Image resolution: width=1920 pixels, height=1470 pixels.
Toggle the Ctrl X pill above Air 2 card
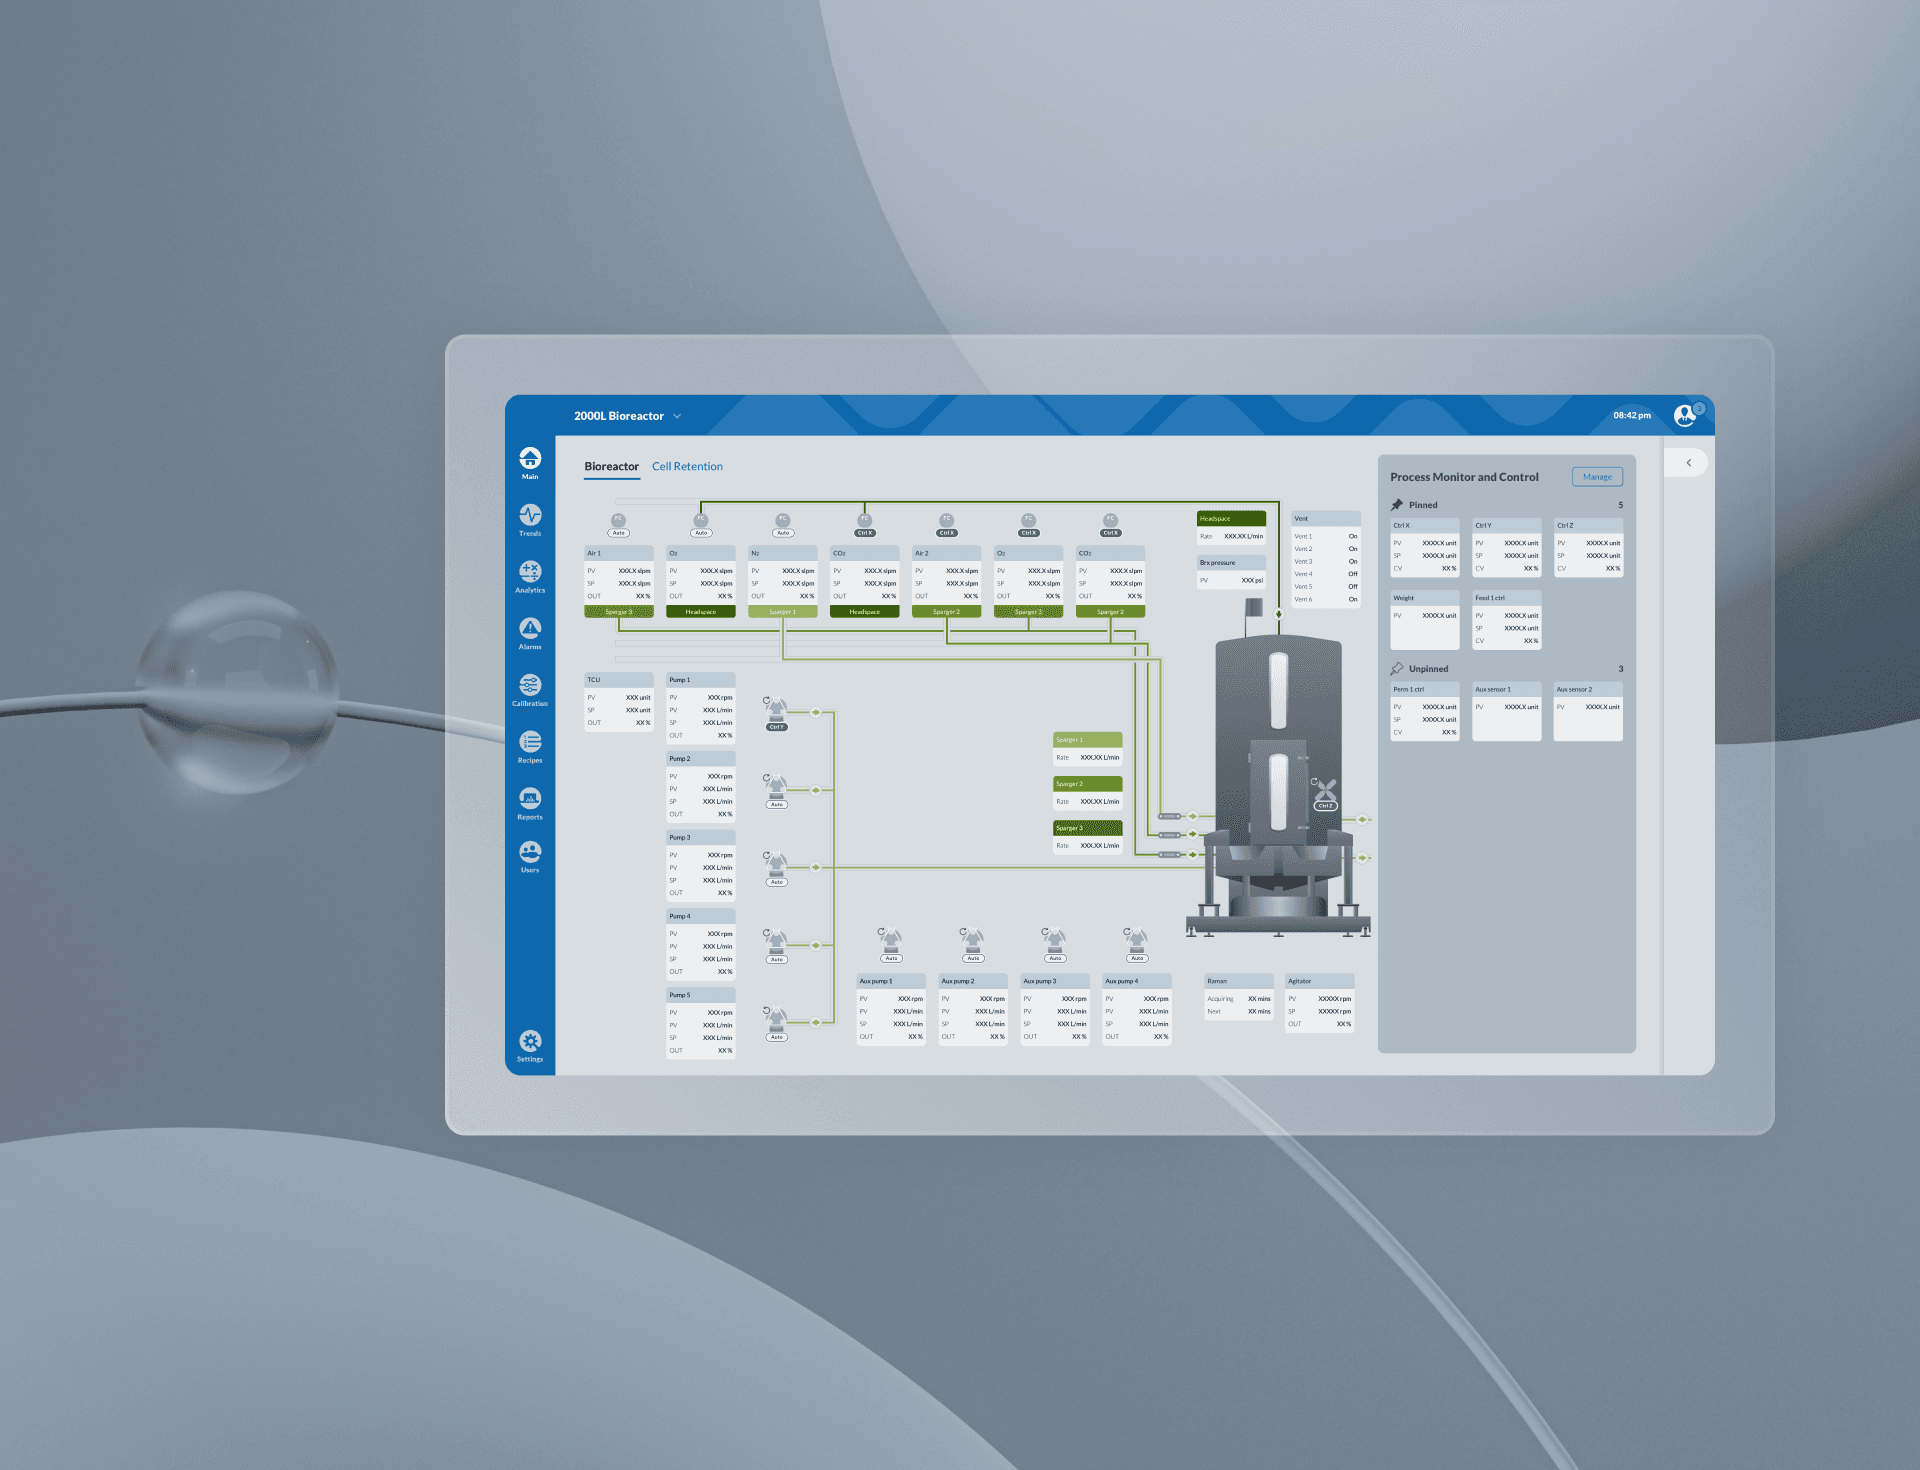coord(946,533)
